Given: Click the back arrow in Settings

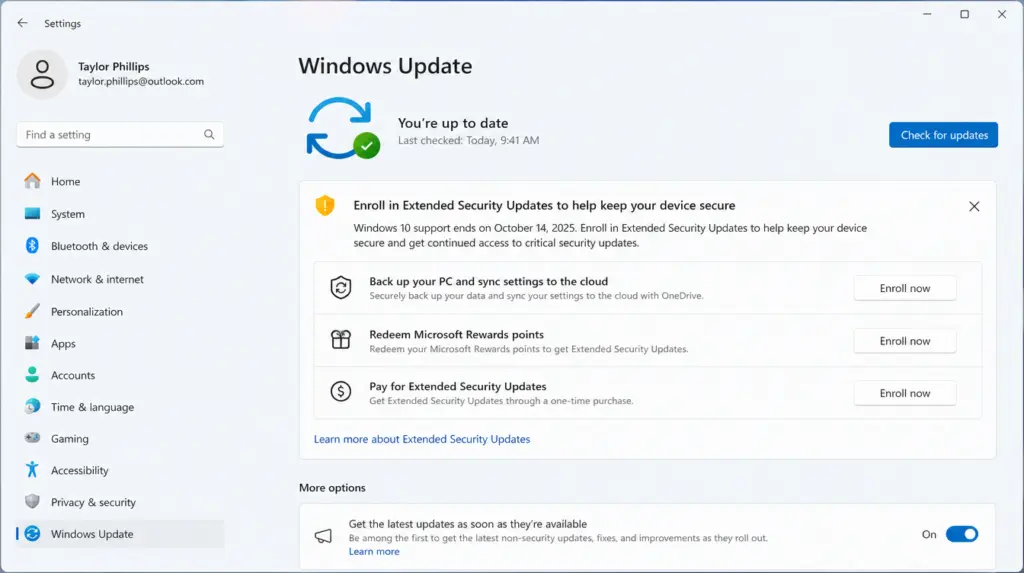Looking at the screenshot, I should point(22,23).
